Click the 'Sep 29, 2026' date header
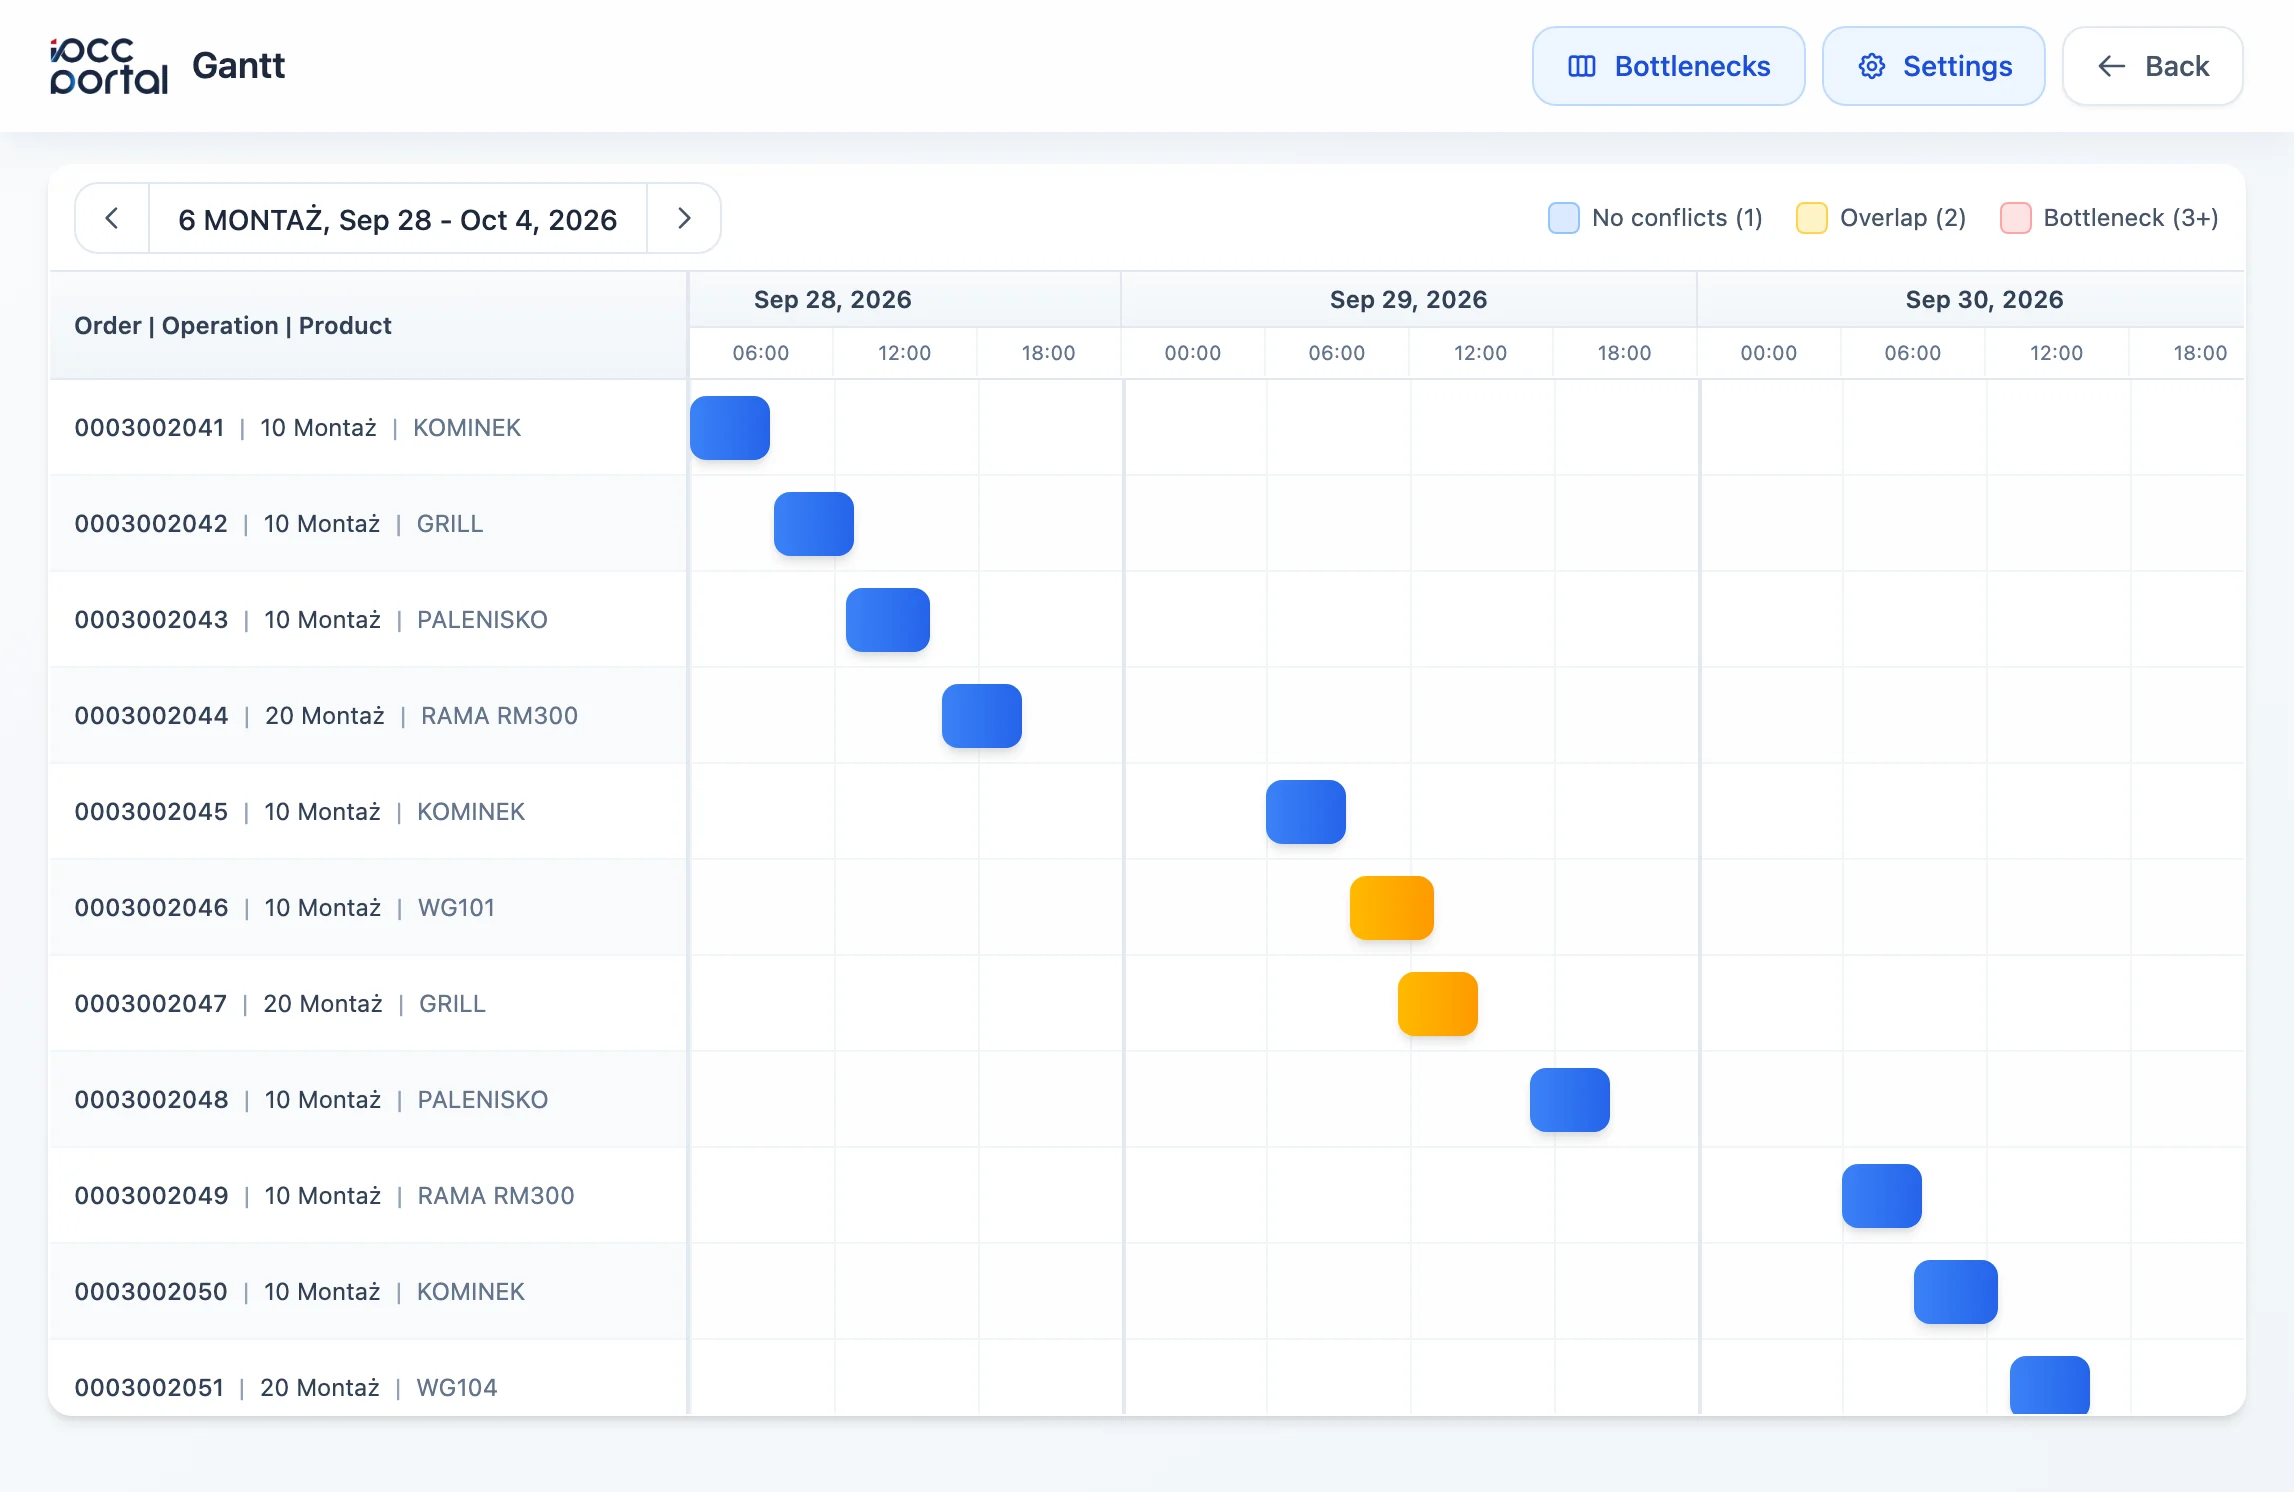2294x1492 pixels. click(1408, 300)
